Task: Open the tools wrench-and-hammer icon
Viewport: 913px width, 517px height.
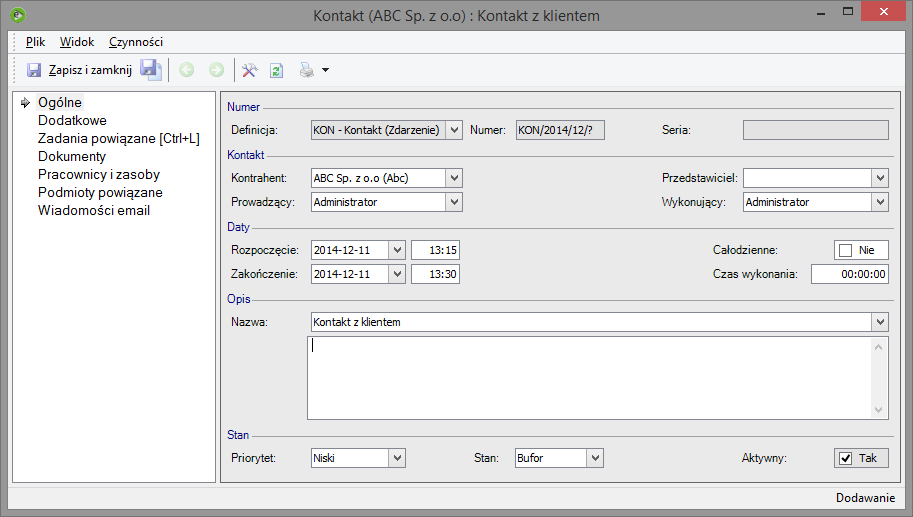Action: [x=249, y=70]
